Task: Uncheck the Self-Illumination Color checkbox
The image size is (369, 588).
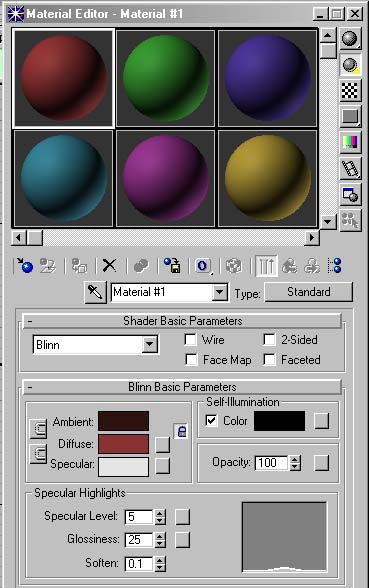Action: coord(212,420)
